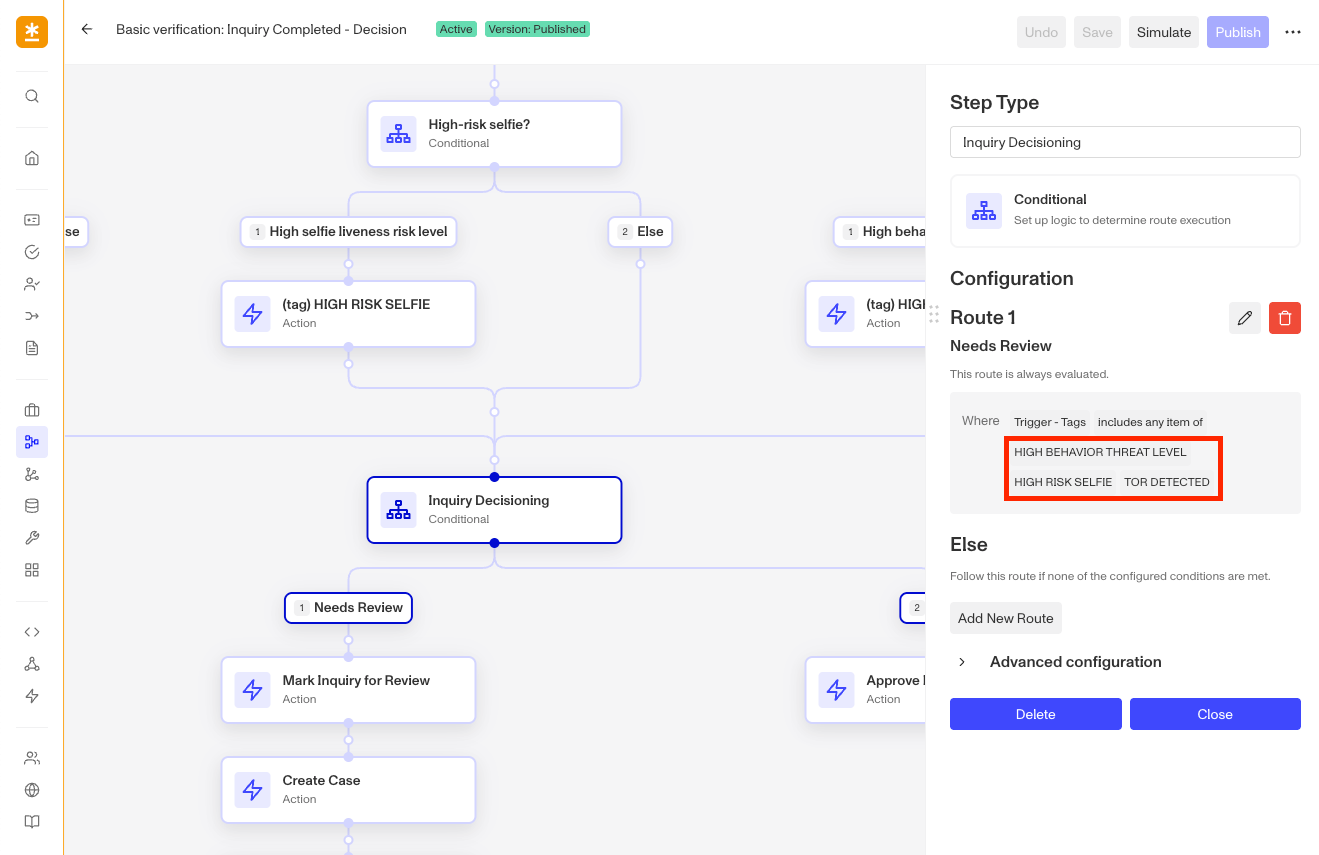The height and width of the screenshot is (855, 1319).
Task: Select the (tag) HIGH RISK SELFIE action node
Action: pos(348,314)
